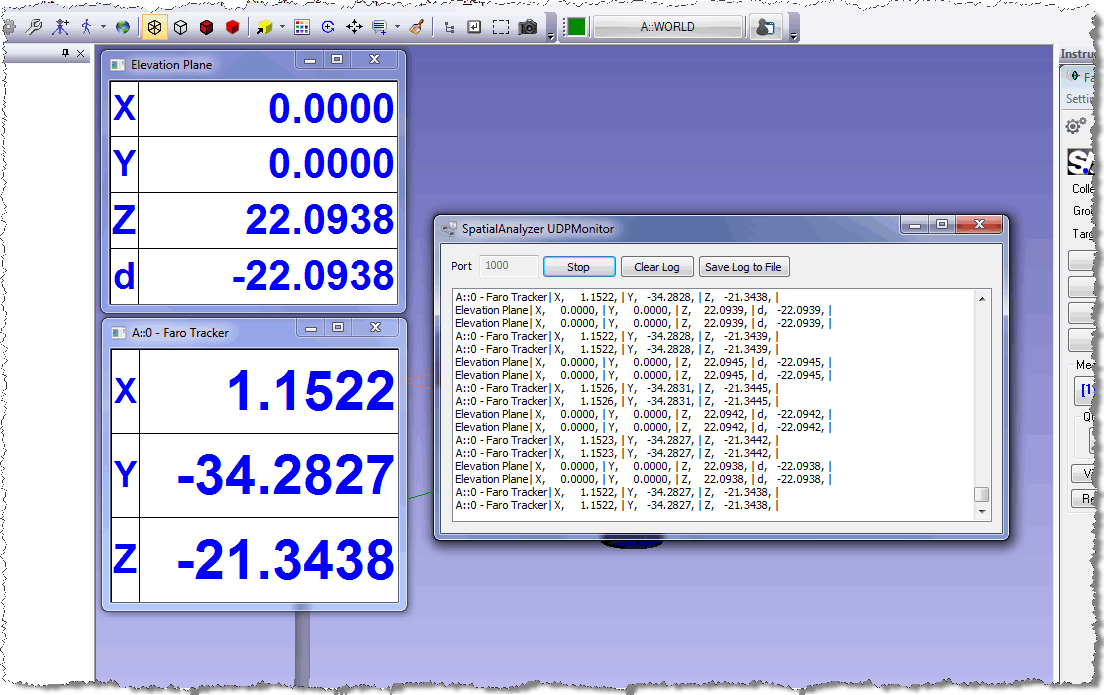Maximize the SpatialAnalyzer UDPMonitor window
Screen dimensions: 1104x695
[x=941, y=225]
